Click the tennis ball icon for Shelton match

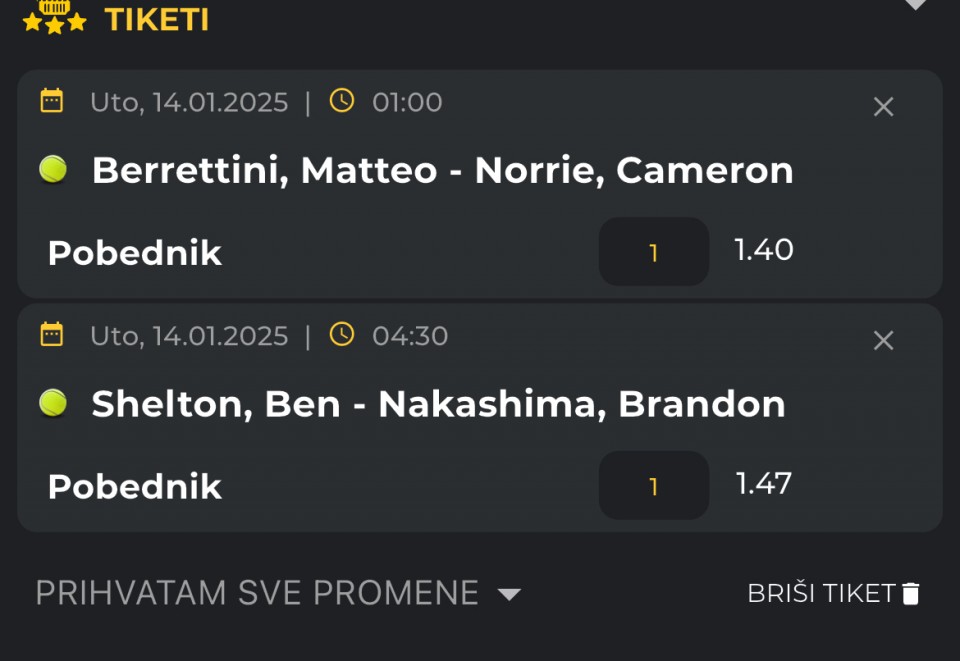53,403
